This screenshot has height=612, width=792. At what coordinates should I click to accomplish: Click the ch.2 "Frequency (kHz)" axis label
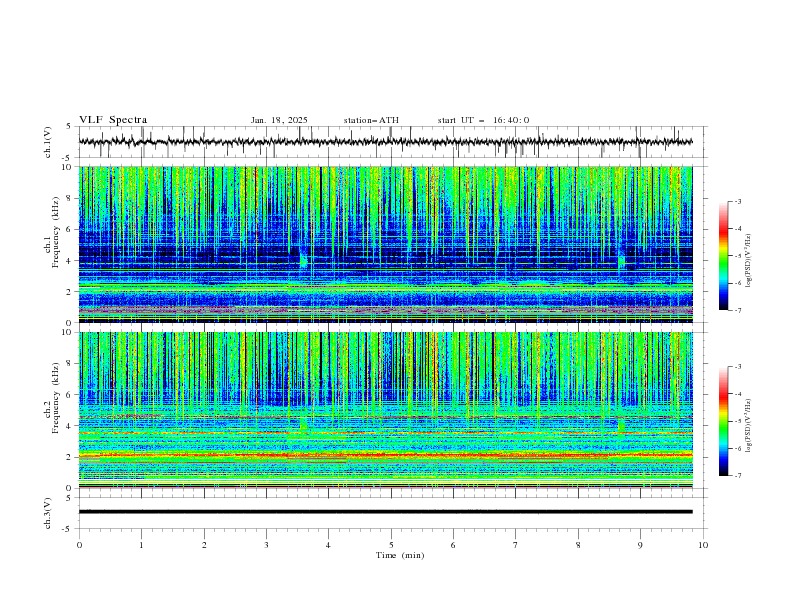pyautogui.click(x=55, y=398)
